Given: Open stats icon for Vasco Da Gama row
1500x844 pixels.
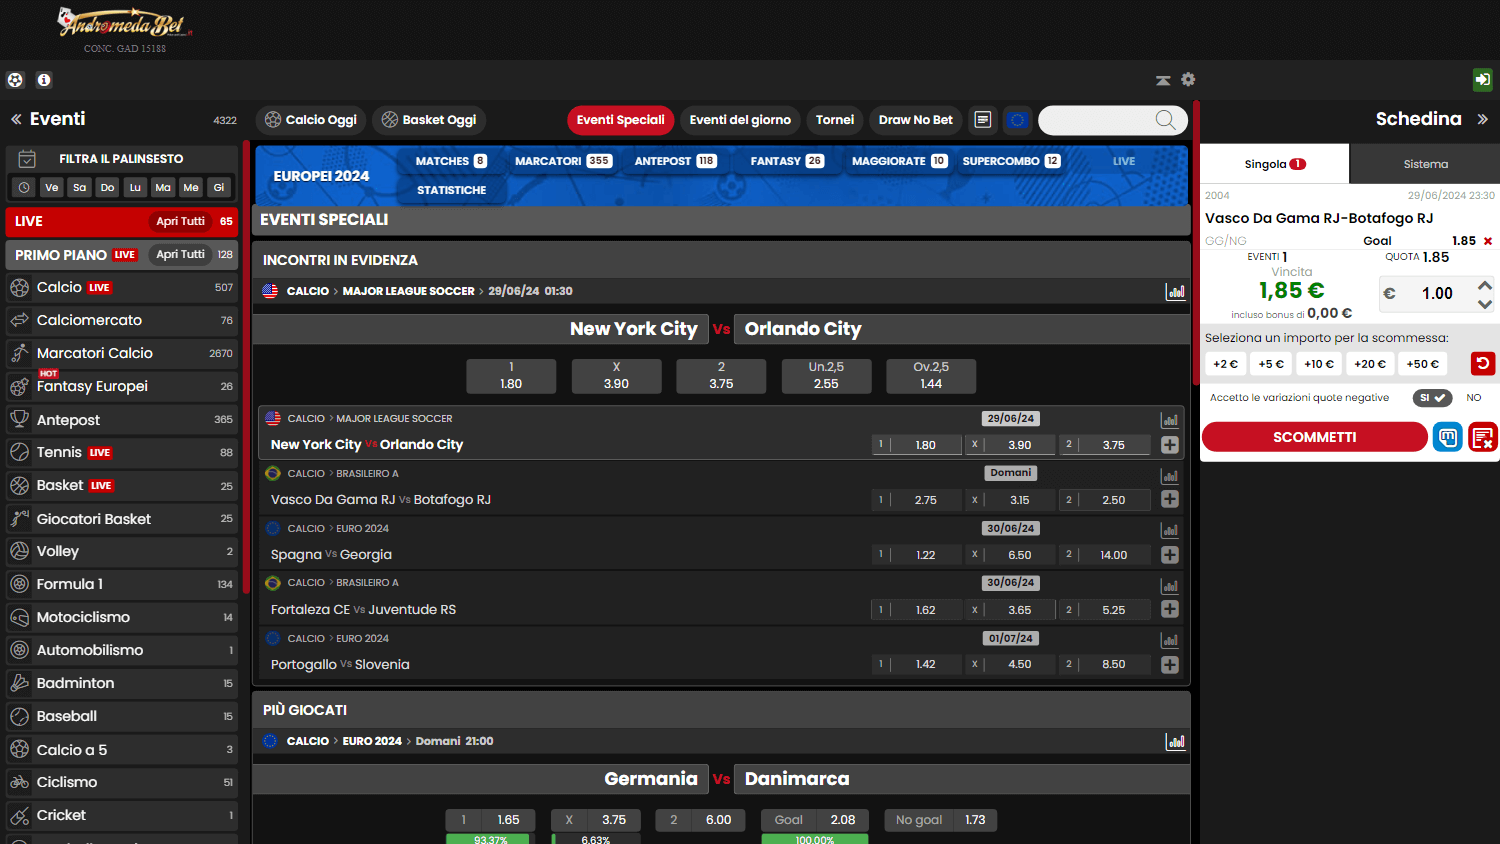Looking at the screenshot, I should [1170, 476].
